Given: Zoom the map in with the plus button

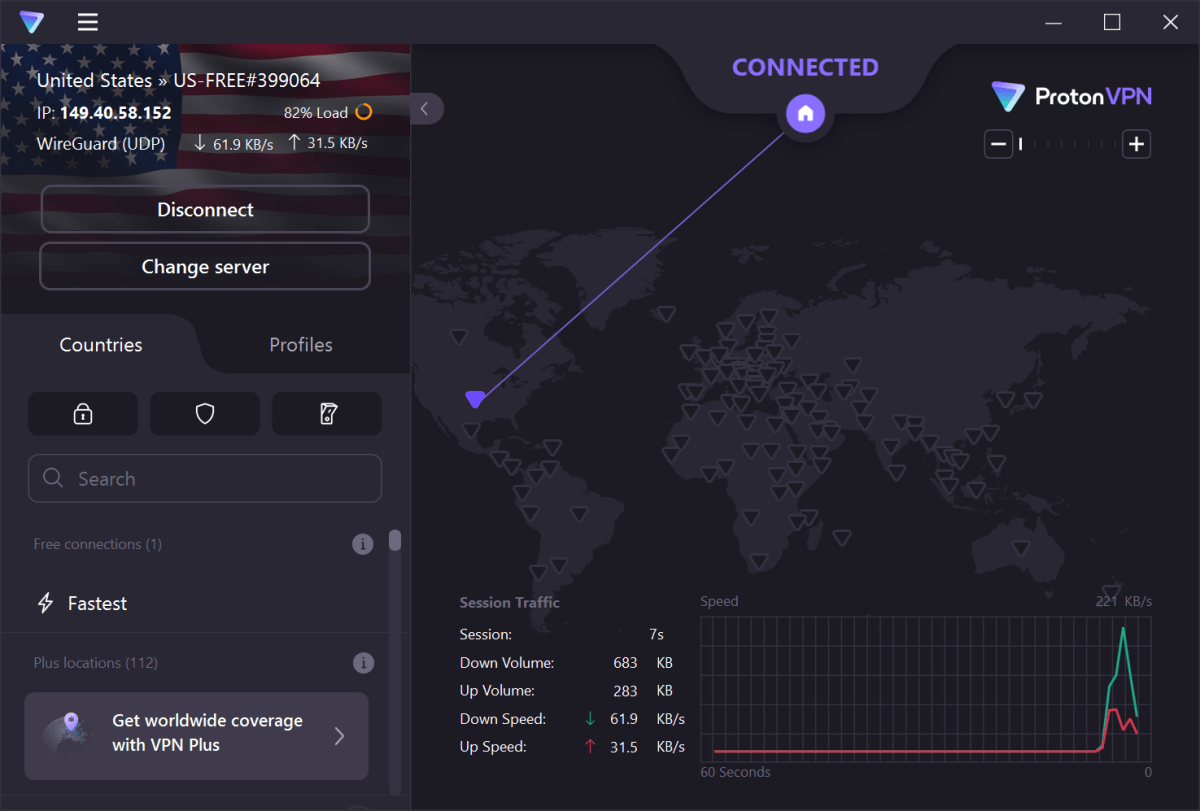Looking at the screenshot, I should (x=1136, y=144).
